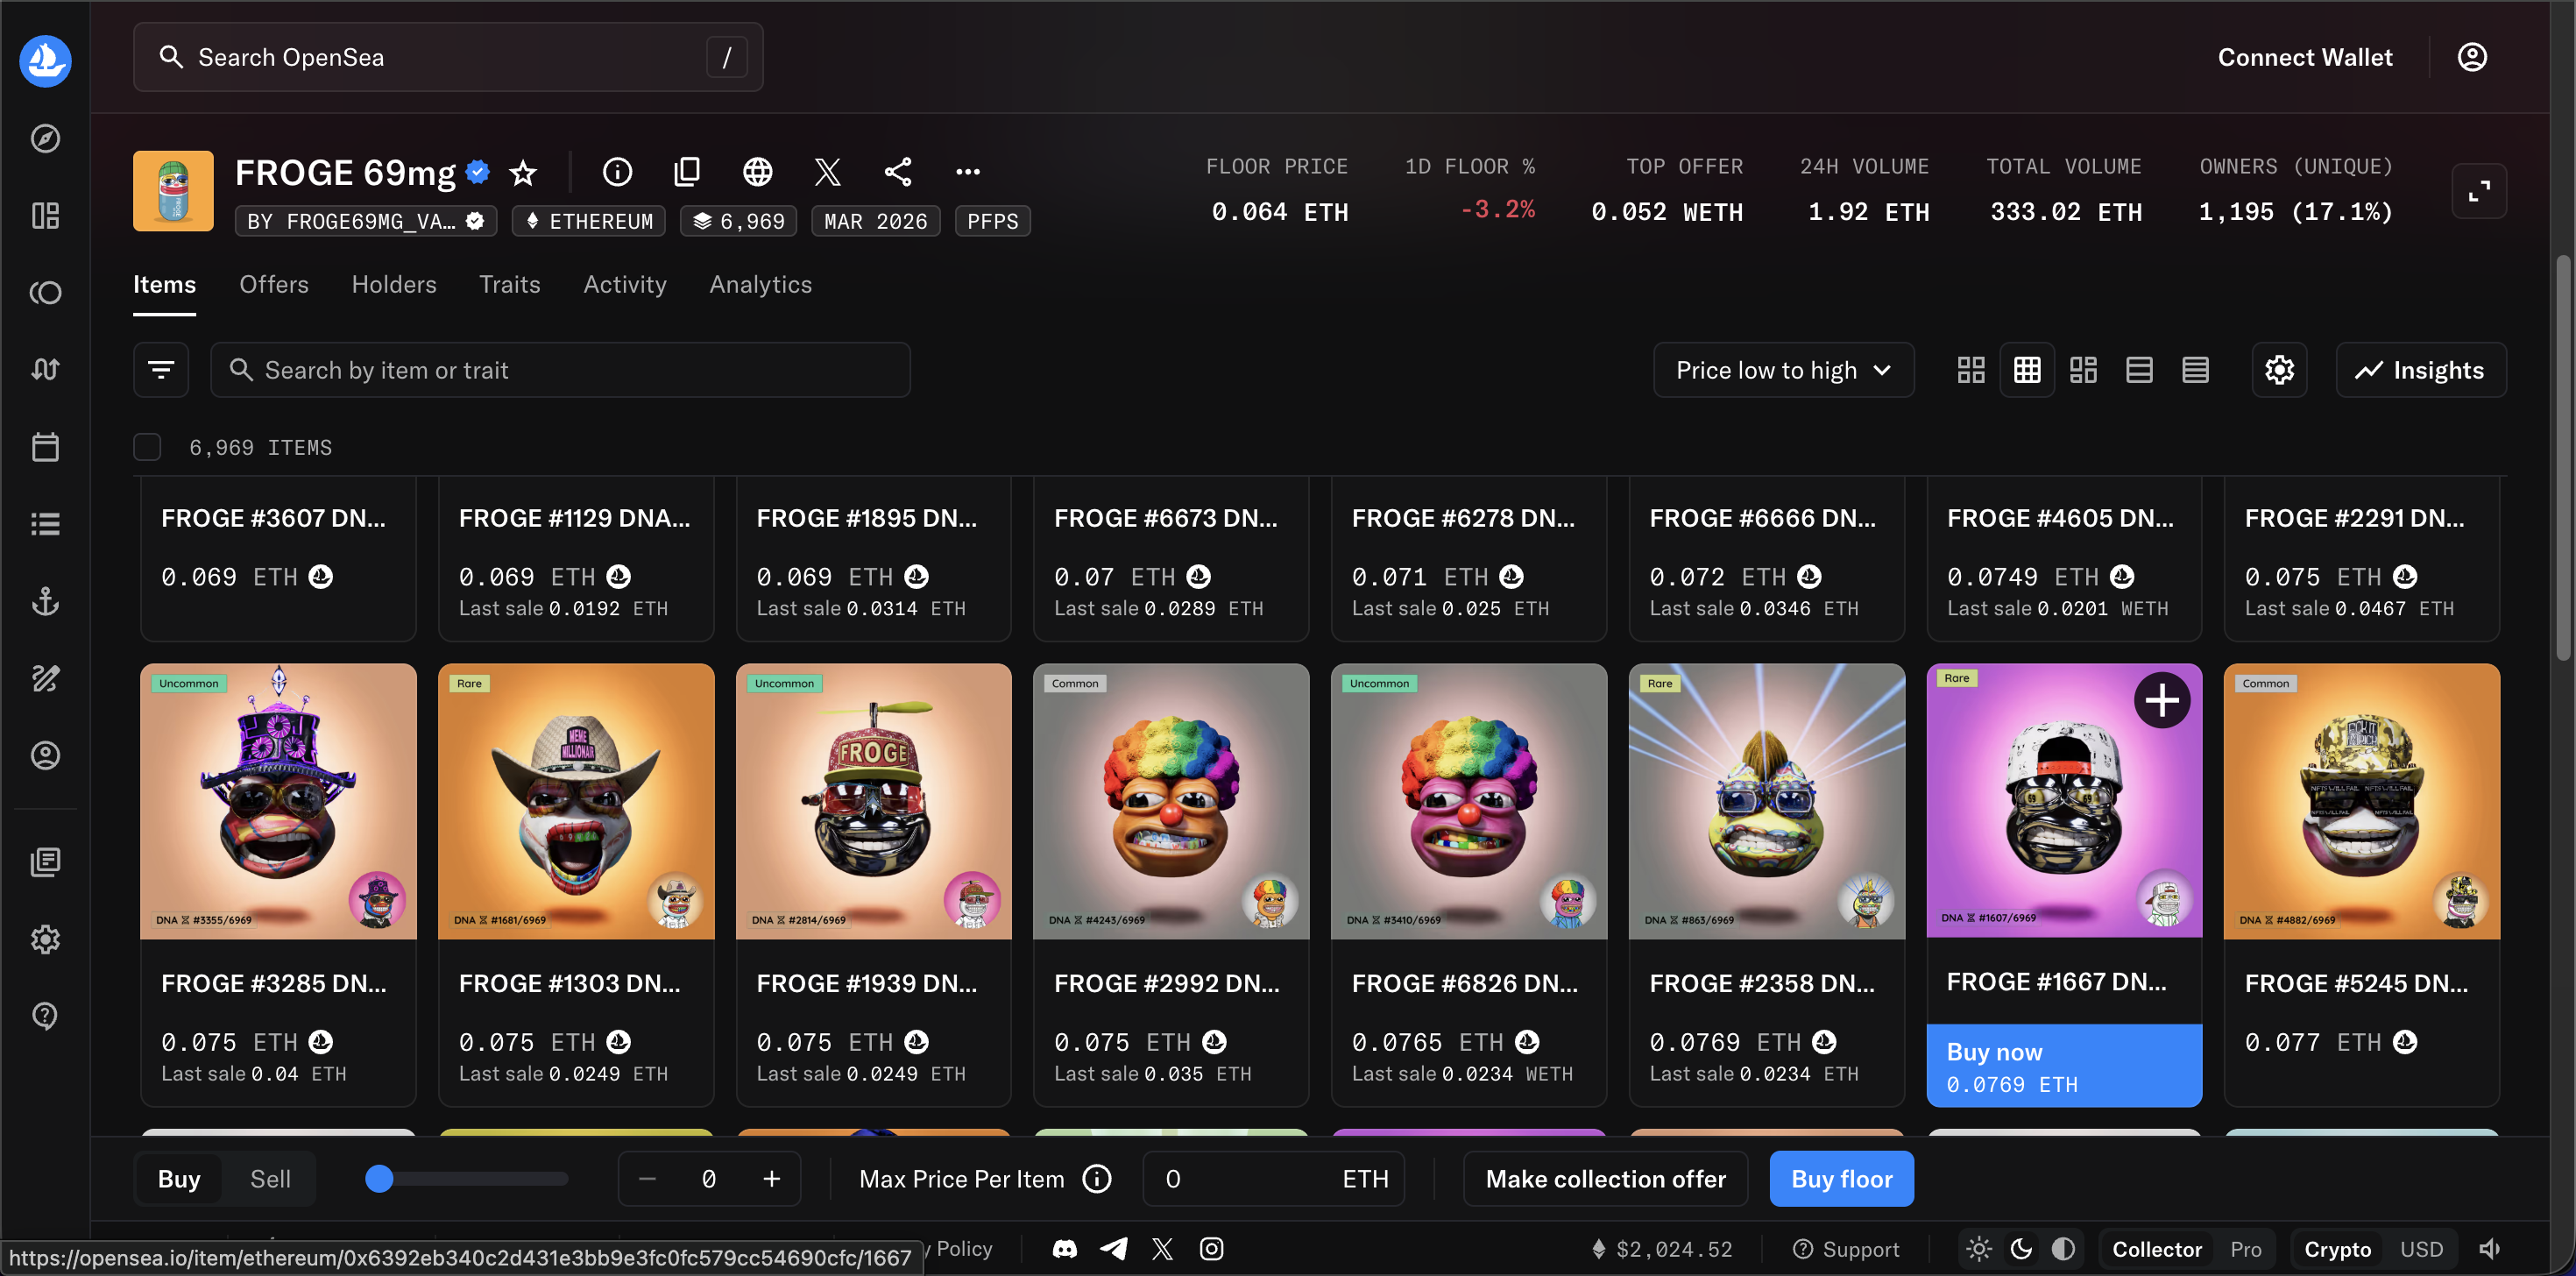Visit the collection website globe icon

pyautogui.click(x=757, y=172)
